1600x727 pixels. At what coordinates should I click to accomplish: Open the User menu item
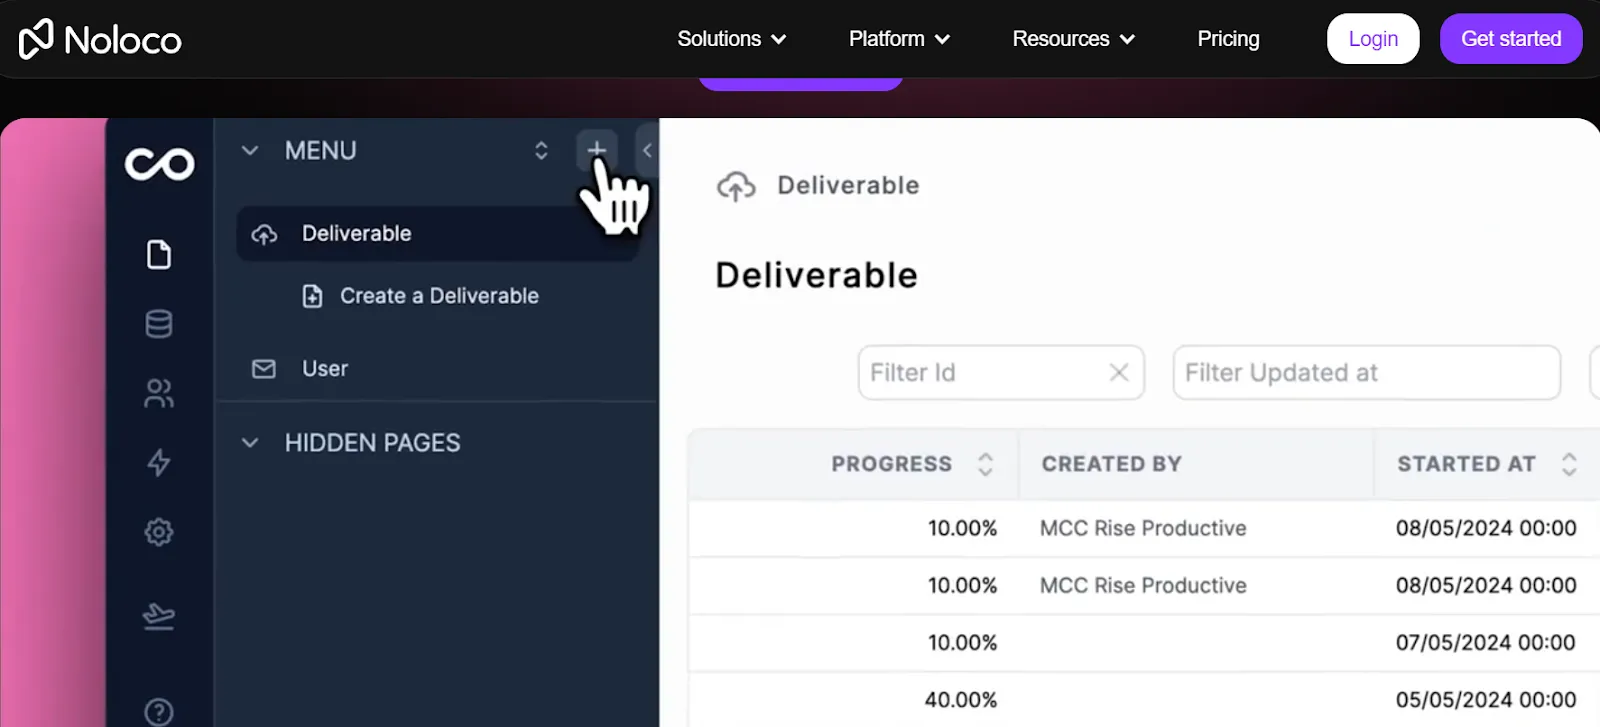324,368
